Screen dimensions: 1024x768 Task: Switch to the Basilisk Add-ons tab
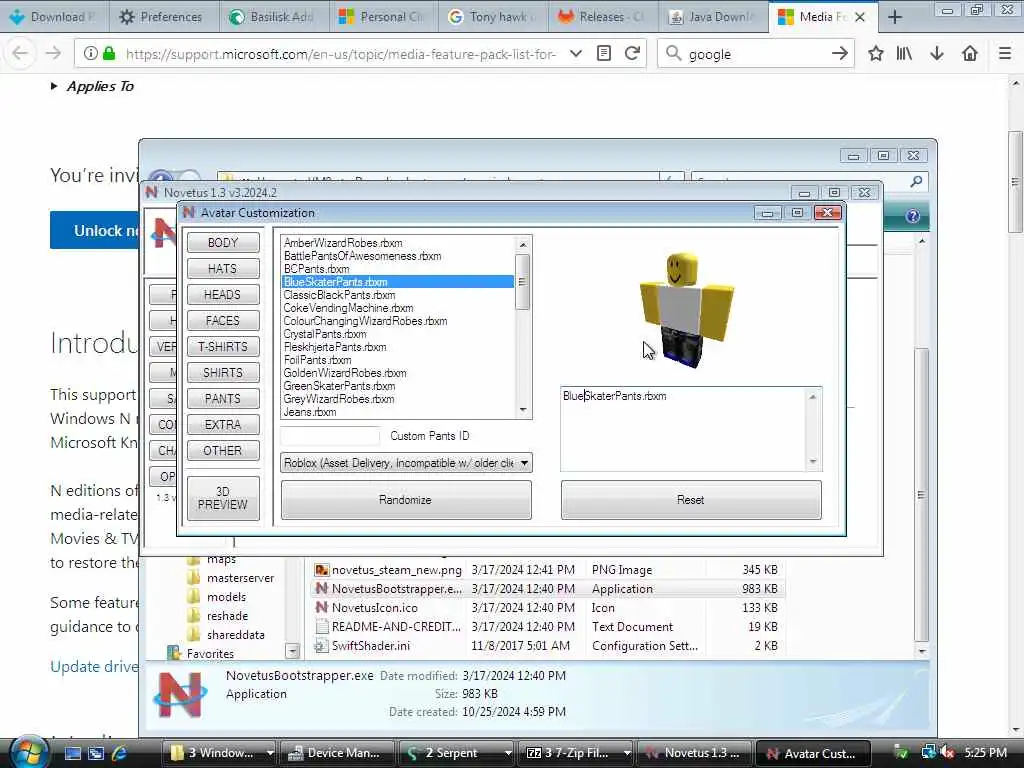click(272, 17)
